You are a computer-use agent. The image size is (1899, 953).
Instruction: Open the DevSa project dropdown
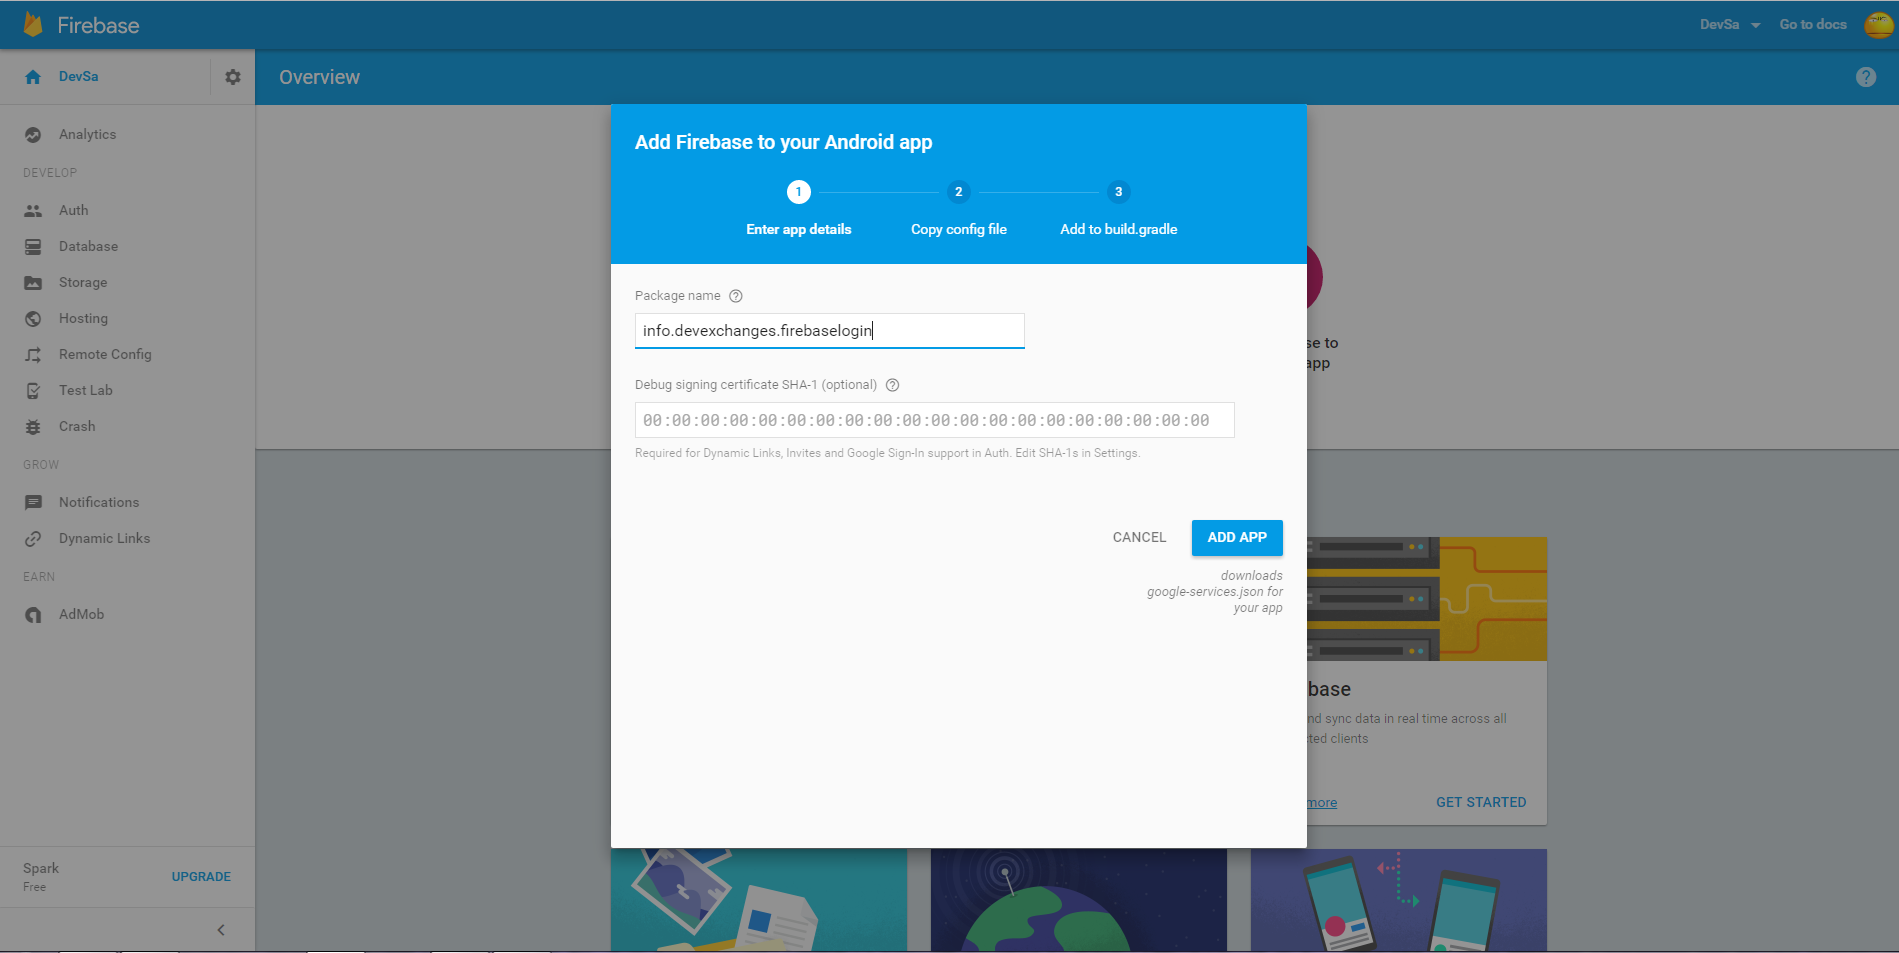pyautogui.click(x=1730, y=25)
